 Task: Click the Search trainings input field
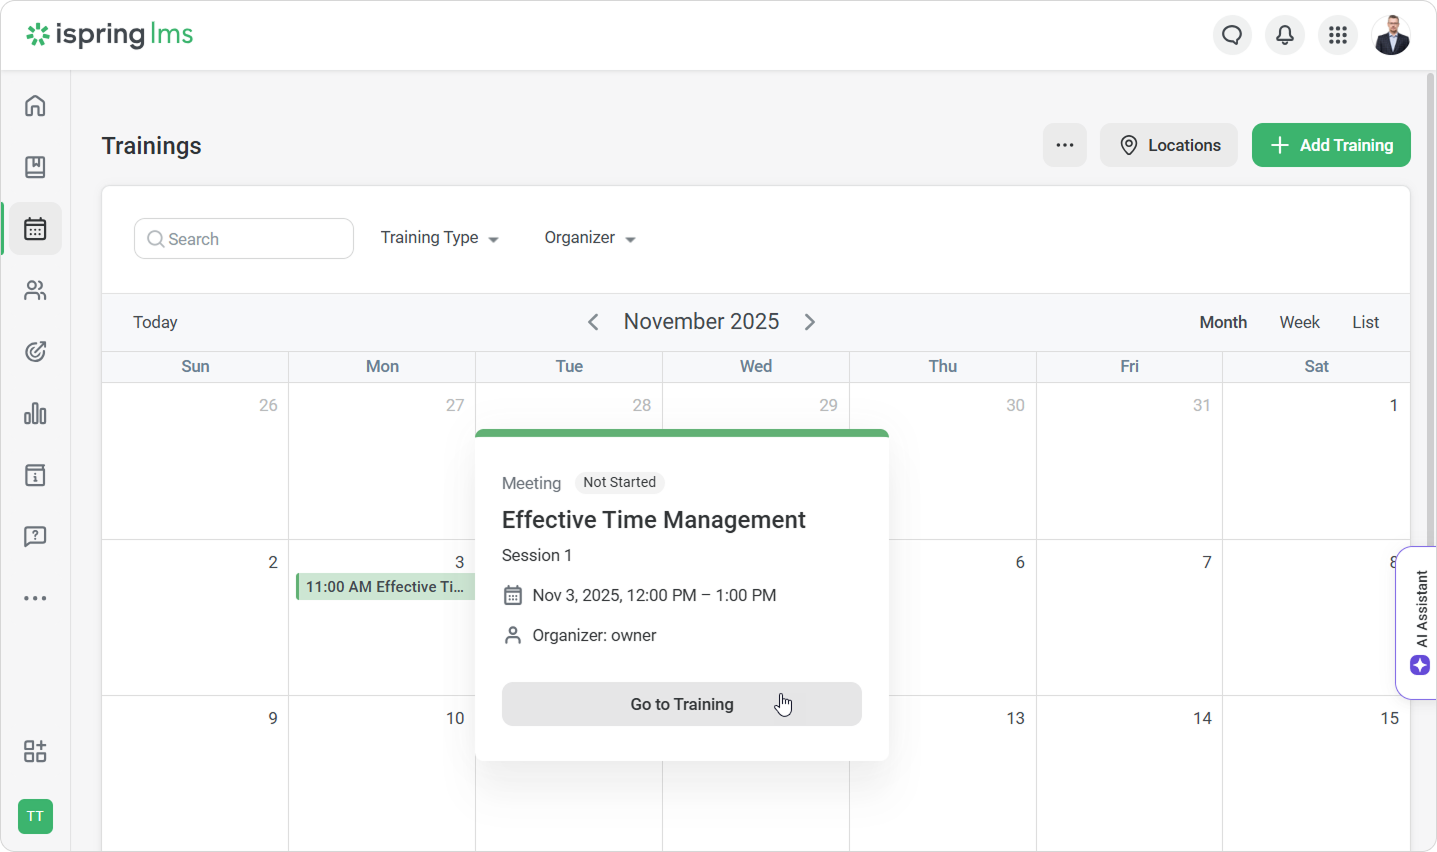[244, 239]
